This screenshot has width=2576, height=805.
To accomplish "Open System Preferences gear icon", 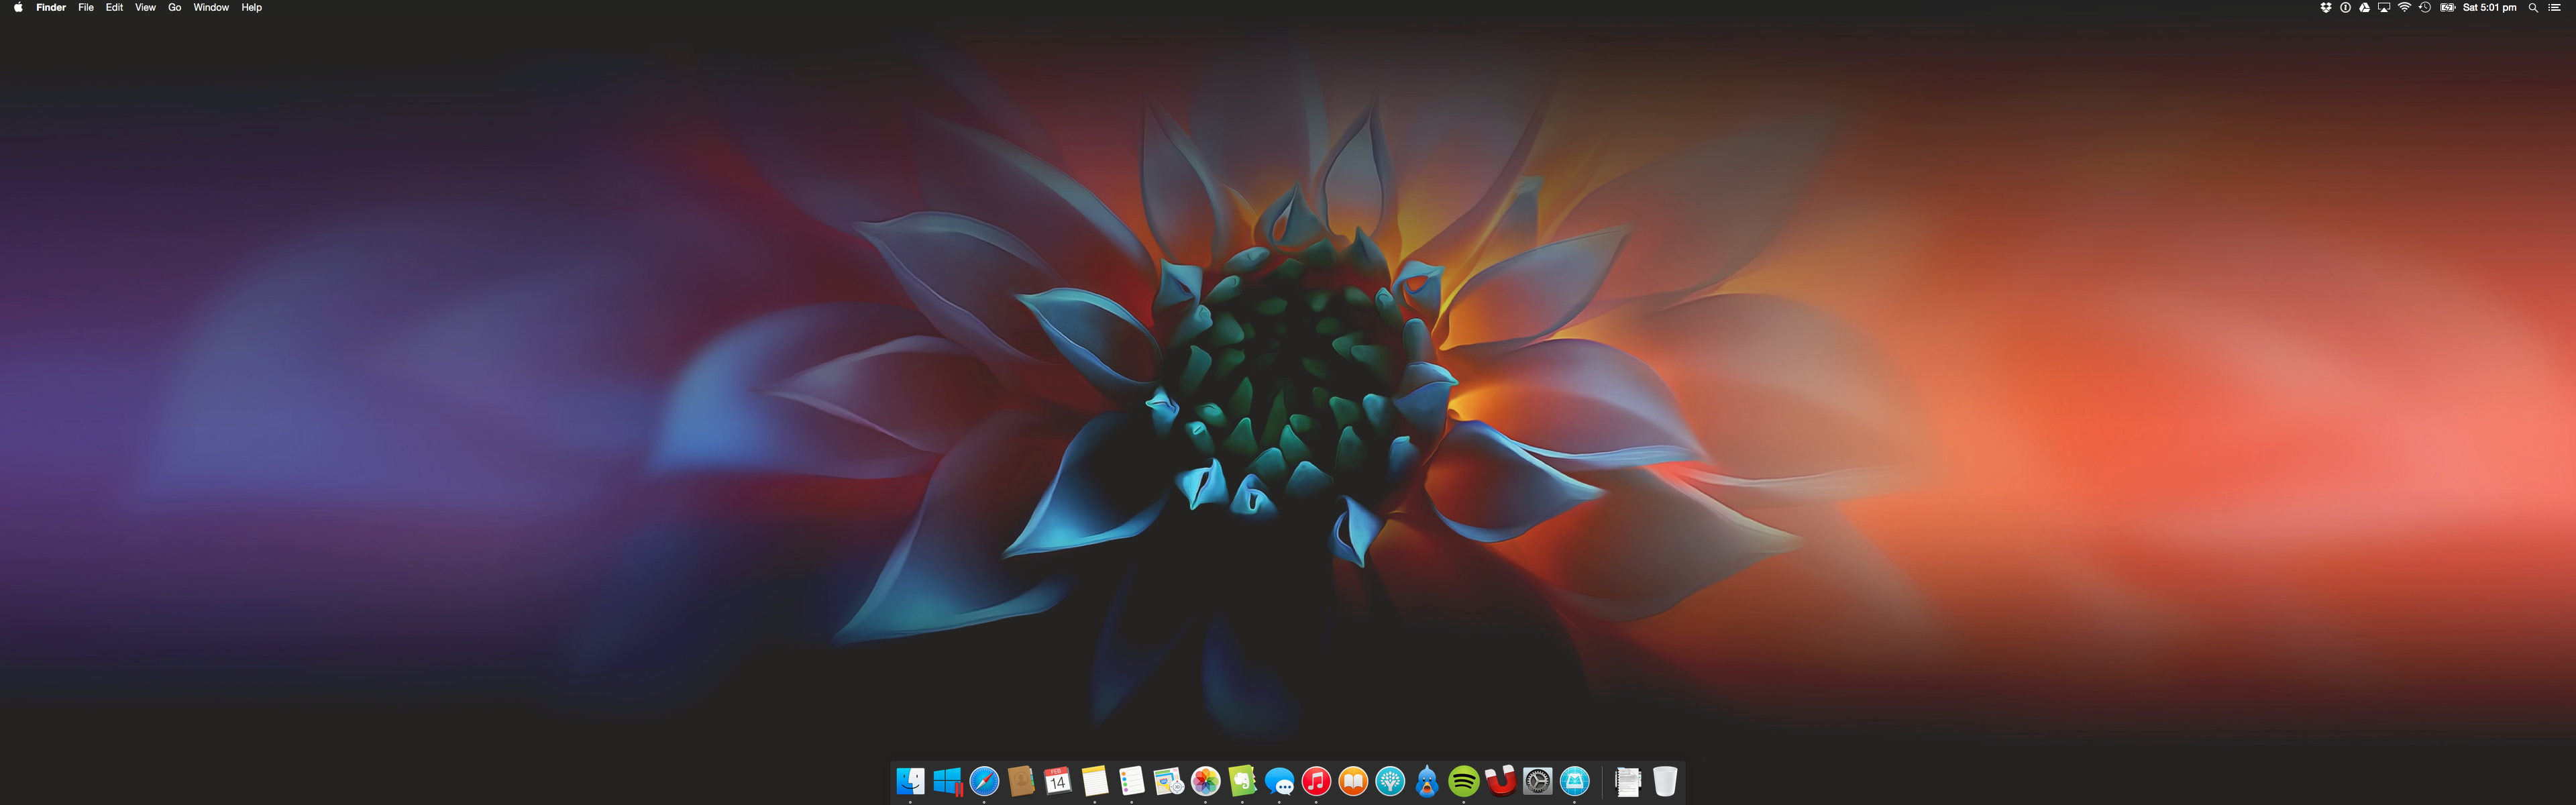I will pyautogui.click(x=1537, y=781).
